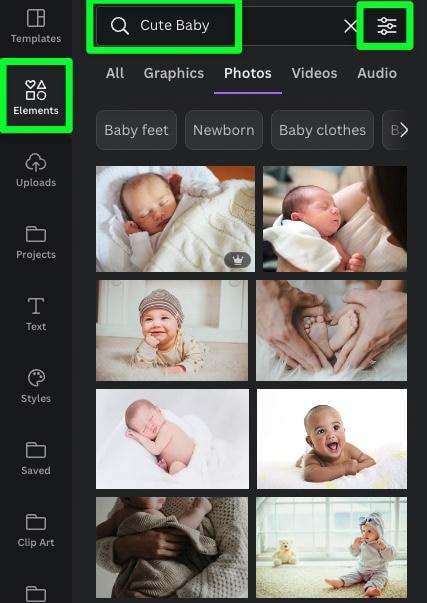
Task: Select the Text tool
Action: pyautogui.click(x=36, y=314)
